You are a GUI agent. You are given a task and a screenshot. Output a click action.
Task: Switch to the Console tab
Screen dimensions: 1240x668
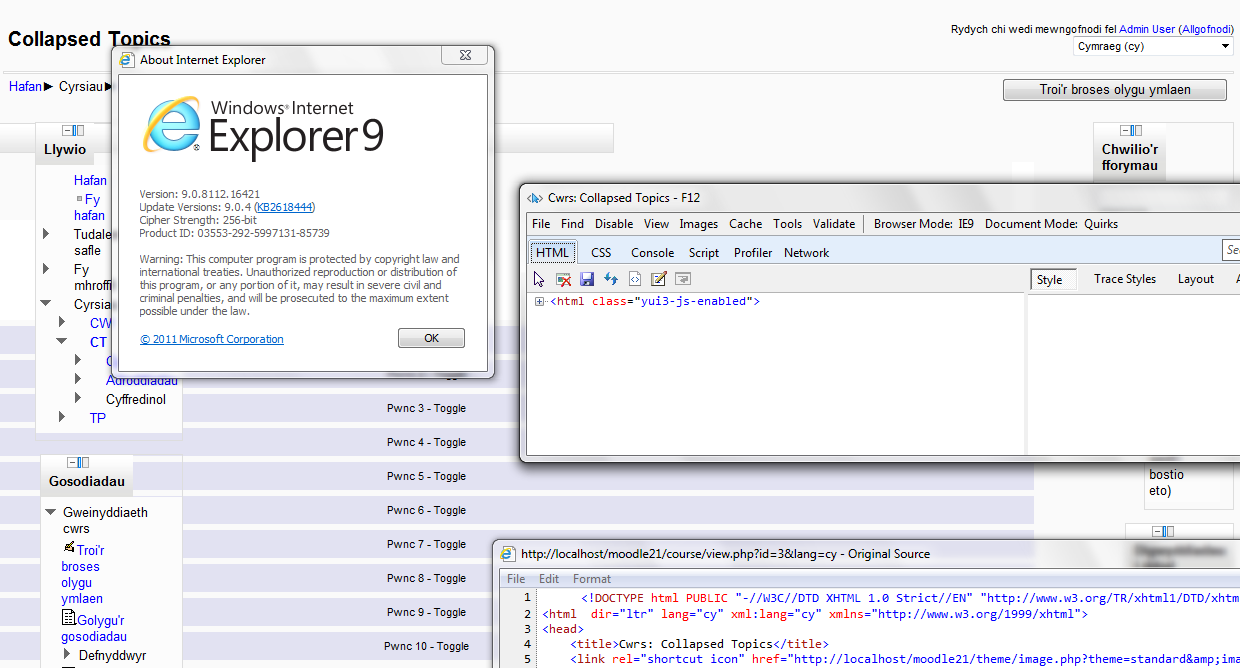[653, 253]
